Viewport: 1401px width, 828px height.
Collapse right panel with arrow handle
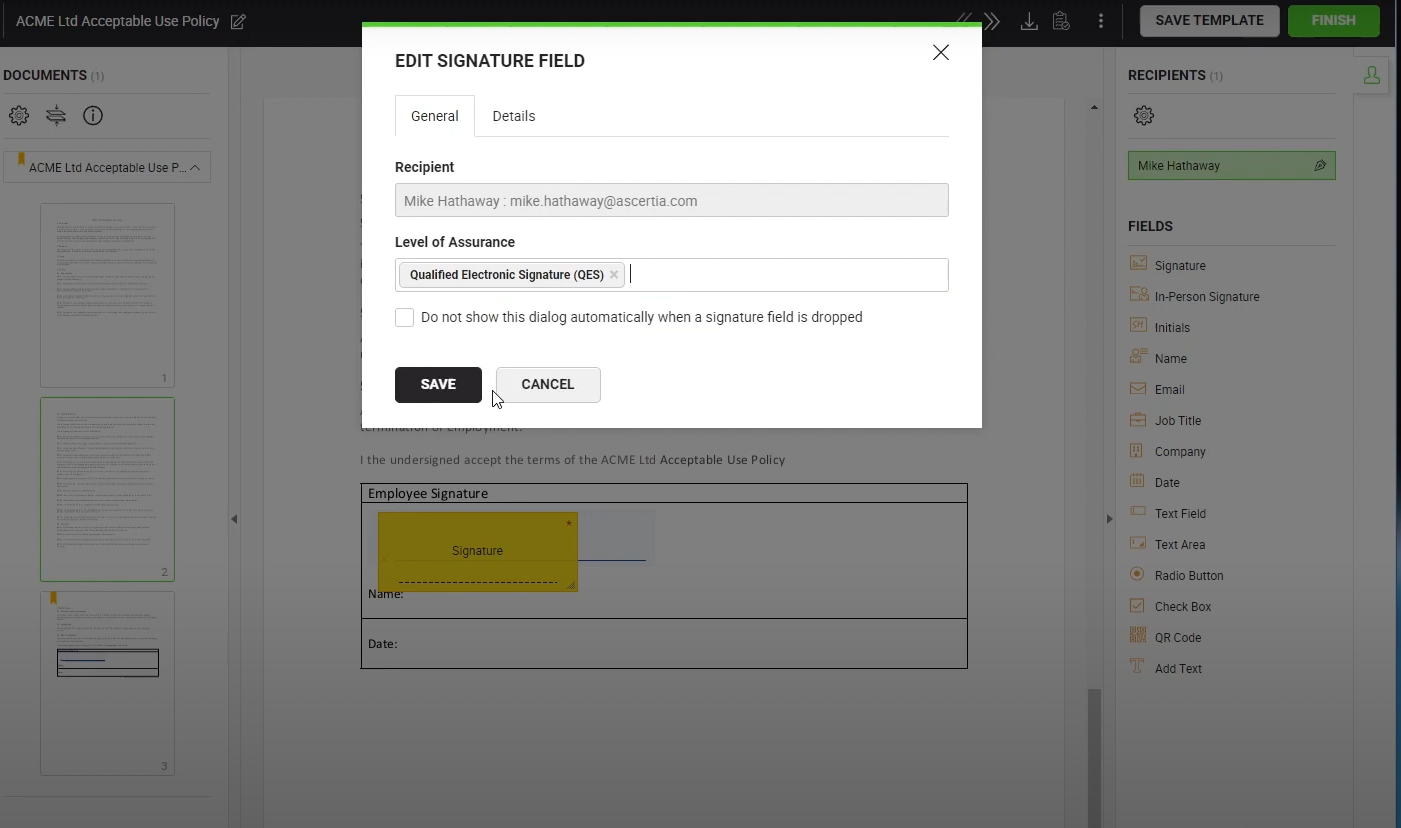coord(1109,519)
